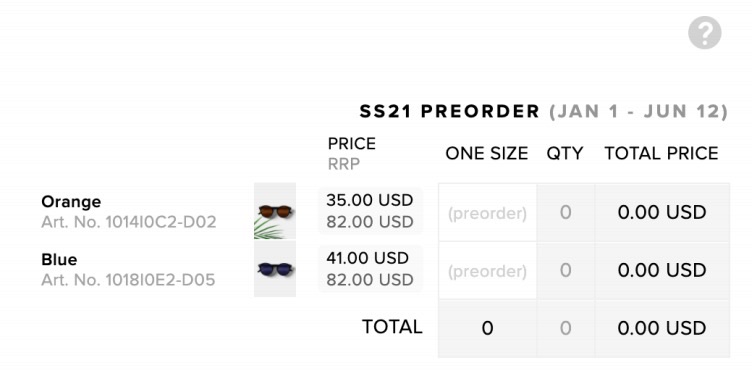The height and width of the screenshot is (378, 752).
Task: Click the help question mark icon
Action: click(705, 33)
